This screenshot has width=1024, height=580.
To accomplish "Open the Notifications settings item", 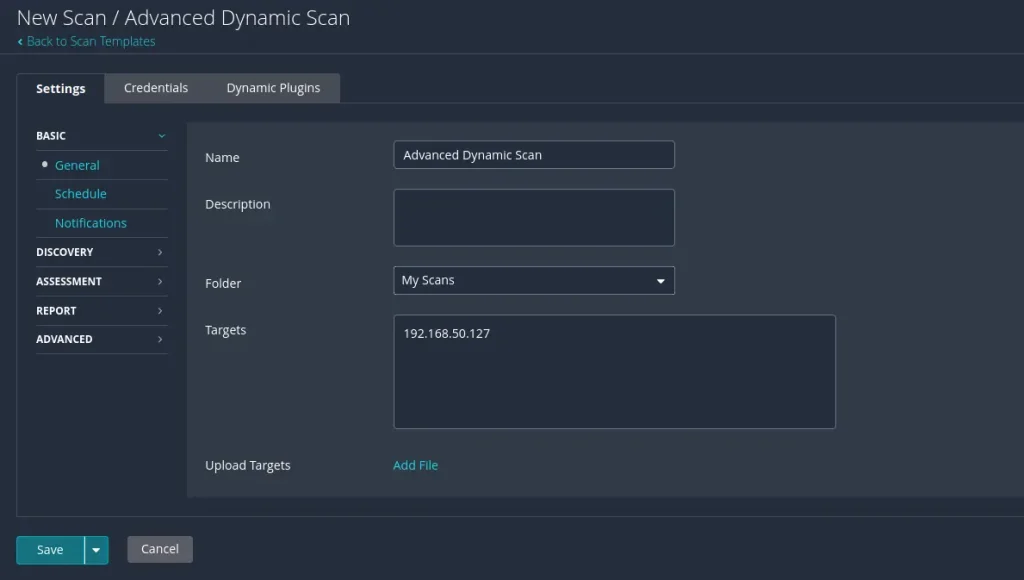I will 91,223.
